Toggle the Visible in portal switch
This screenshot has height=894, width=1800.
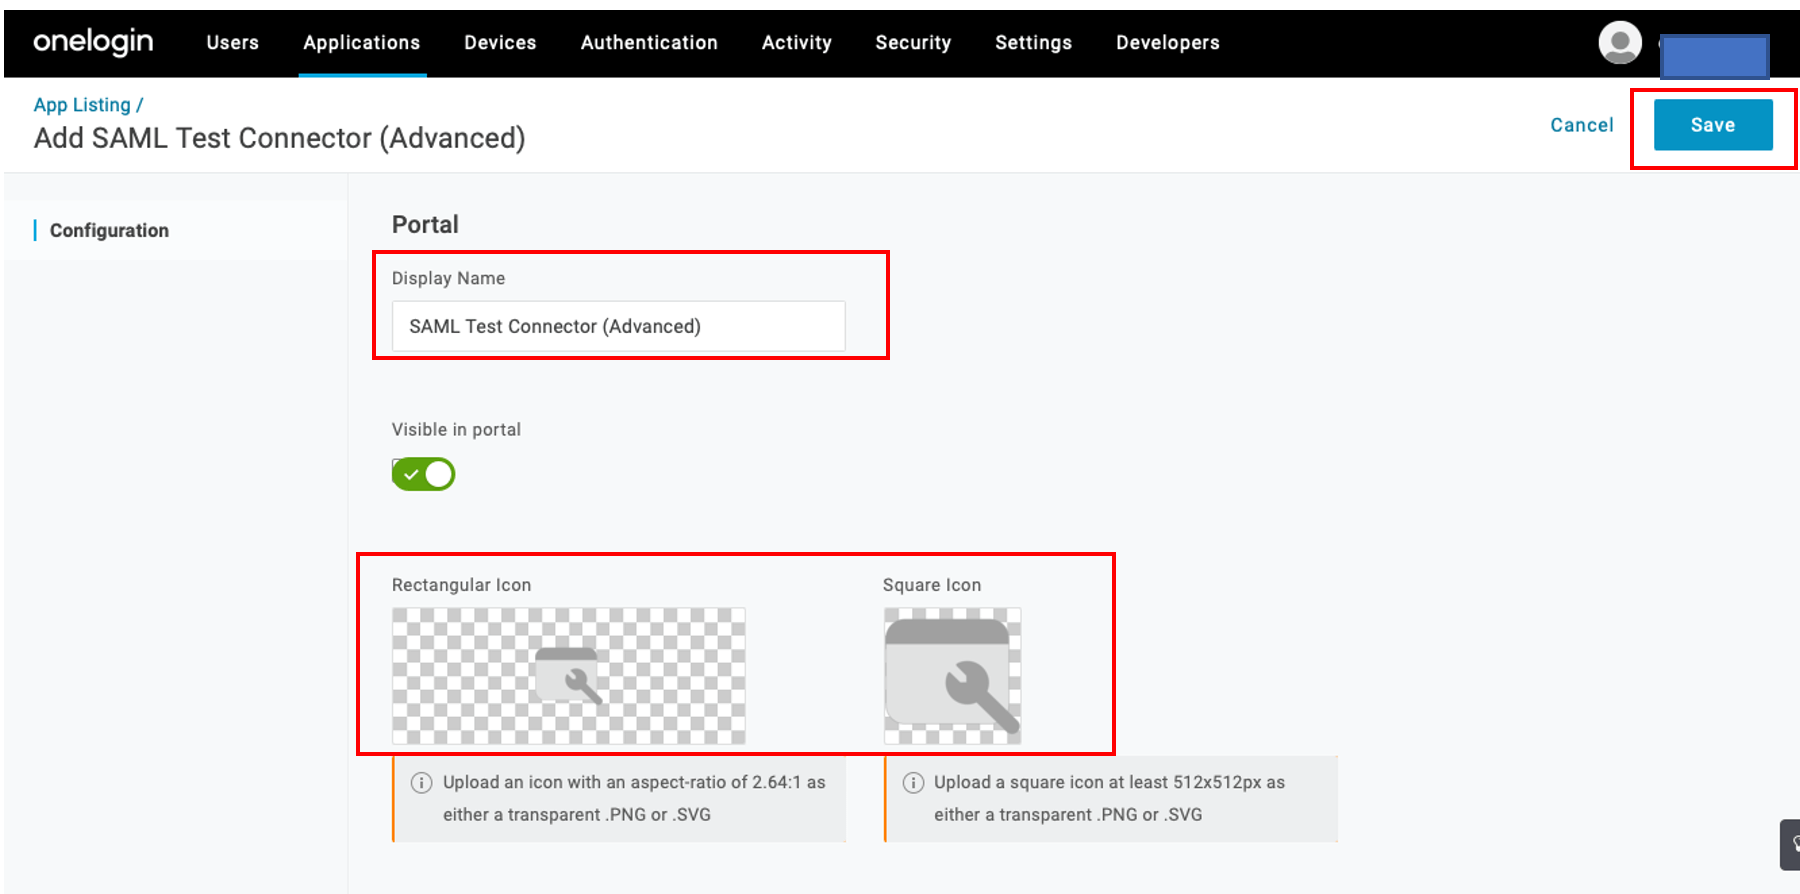(x=424, y=474)
